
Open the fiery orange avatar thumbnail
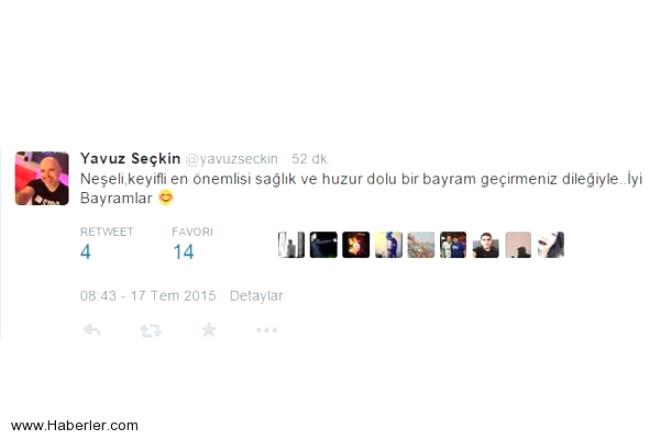coord(356,245)
